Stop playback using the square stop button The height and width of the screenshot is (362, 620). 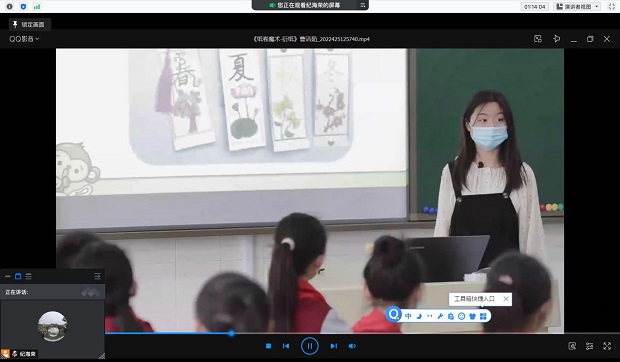point(268,346)
